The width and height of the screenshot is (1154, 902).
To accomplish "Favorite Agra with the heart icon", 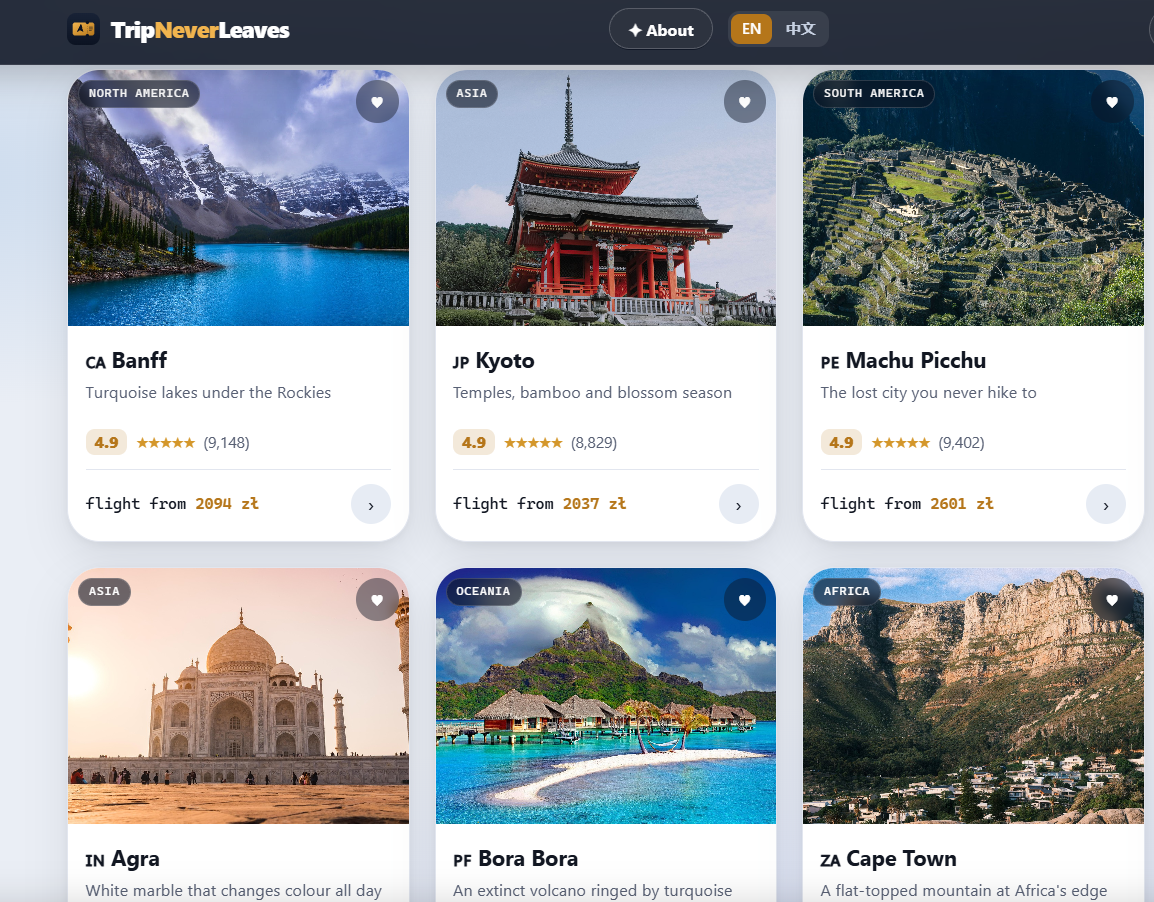I will (377, 600).
